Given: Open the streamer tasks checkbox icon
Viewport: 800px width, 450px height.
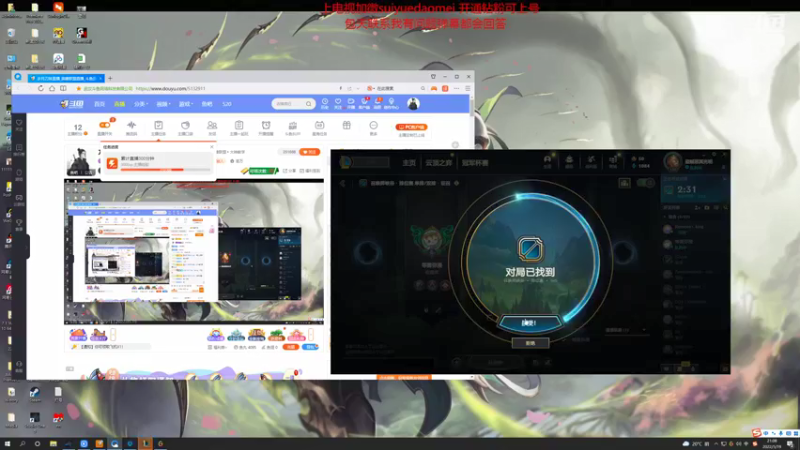Looking at the screenshot, I should point(159,125).
